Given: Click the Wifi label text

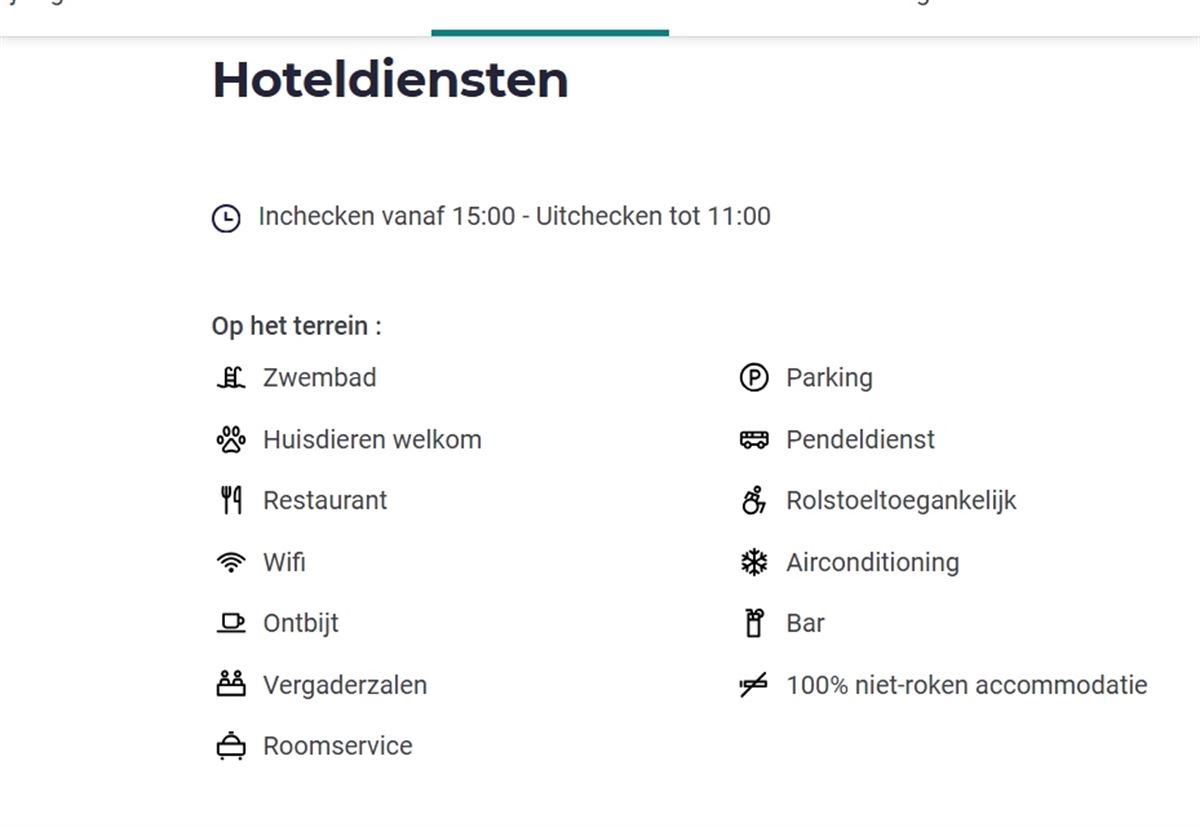Looking at the screenshot, I should click(283, 562).
